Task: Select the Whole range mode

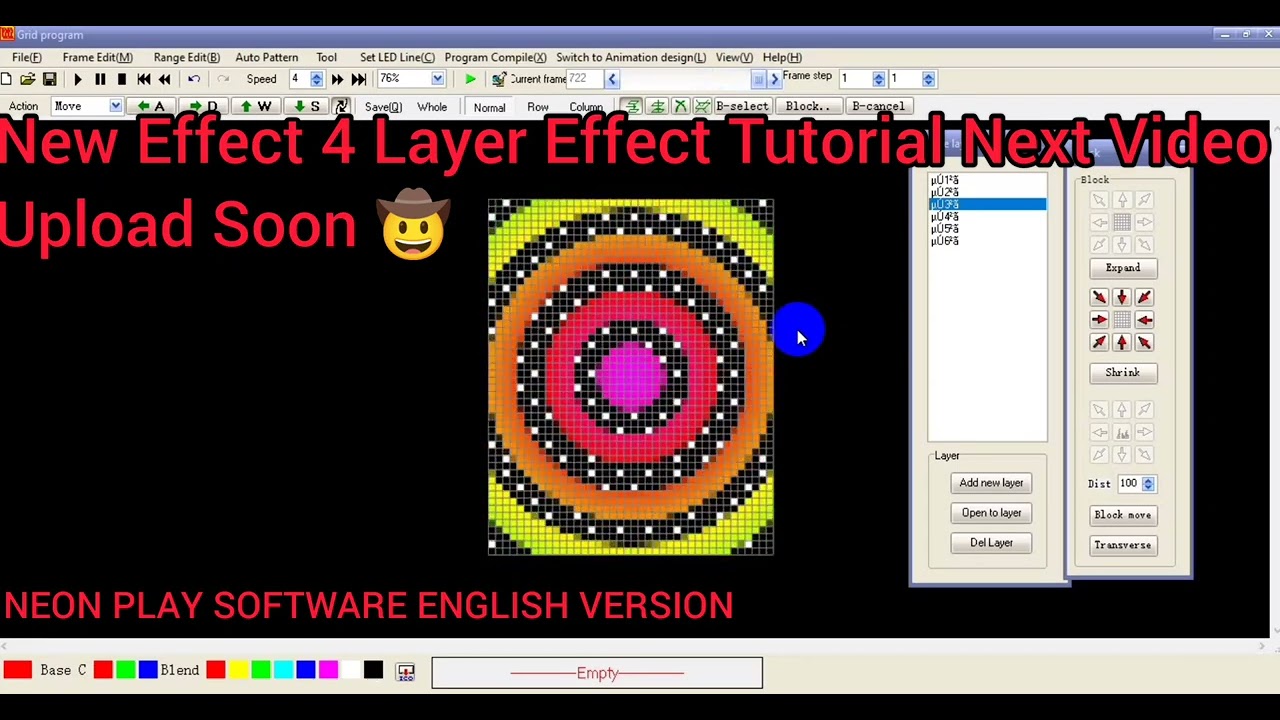Action: click(432, 107)
